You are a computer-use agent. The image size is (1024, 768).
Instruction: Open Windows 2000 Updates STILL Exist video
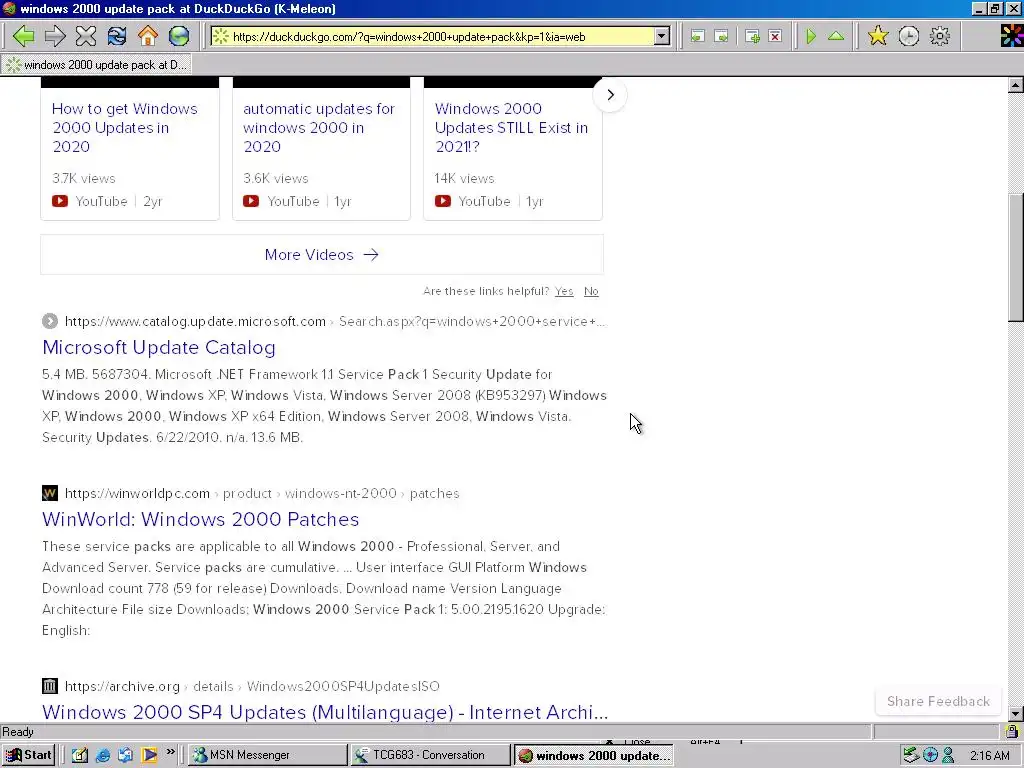511,127
